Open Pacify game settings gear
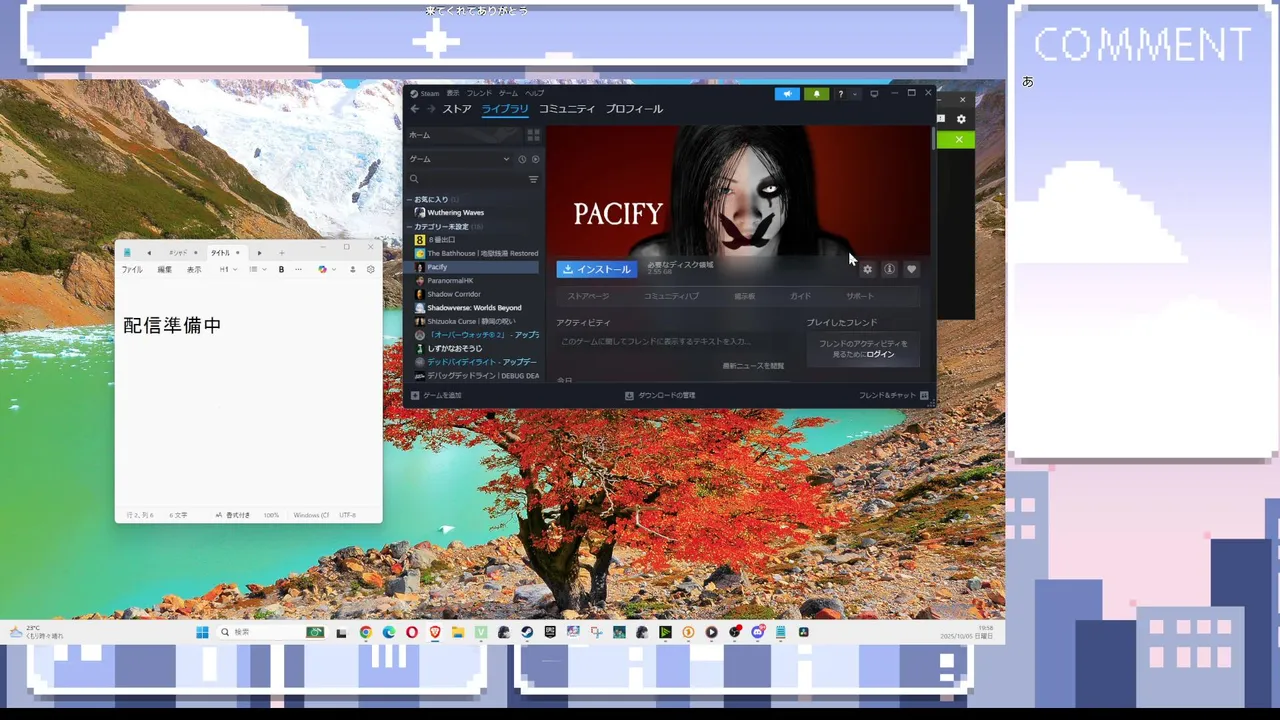The image size is (1280, 720). (x=867, y=269)
